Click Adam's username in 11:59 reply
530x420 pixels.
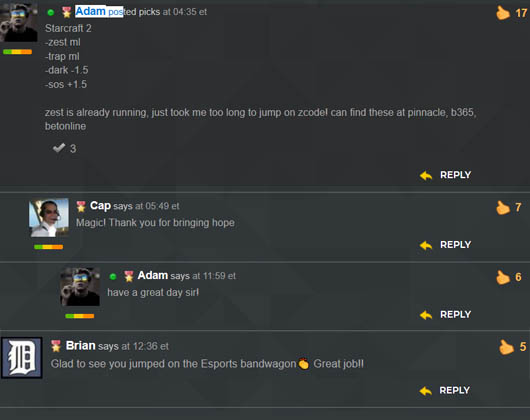(x=153, y=275)
